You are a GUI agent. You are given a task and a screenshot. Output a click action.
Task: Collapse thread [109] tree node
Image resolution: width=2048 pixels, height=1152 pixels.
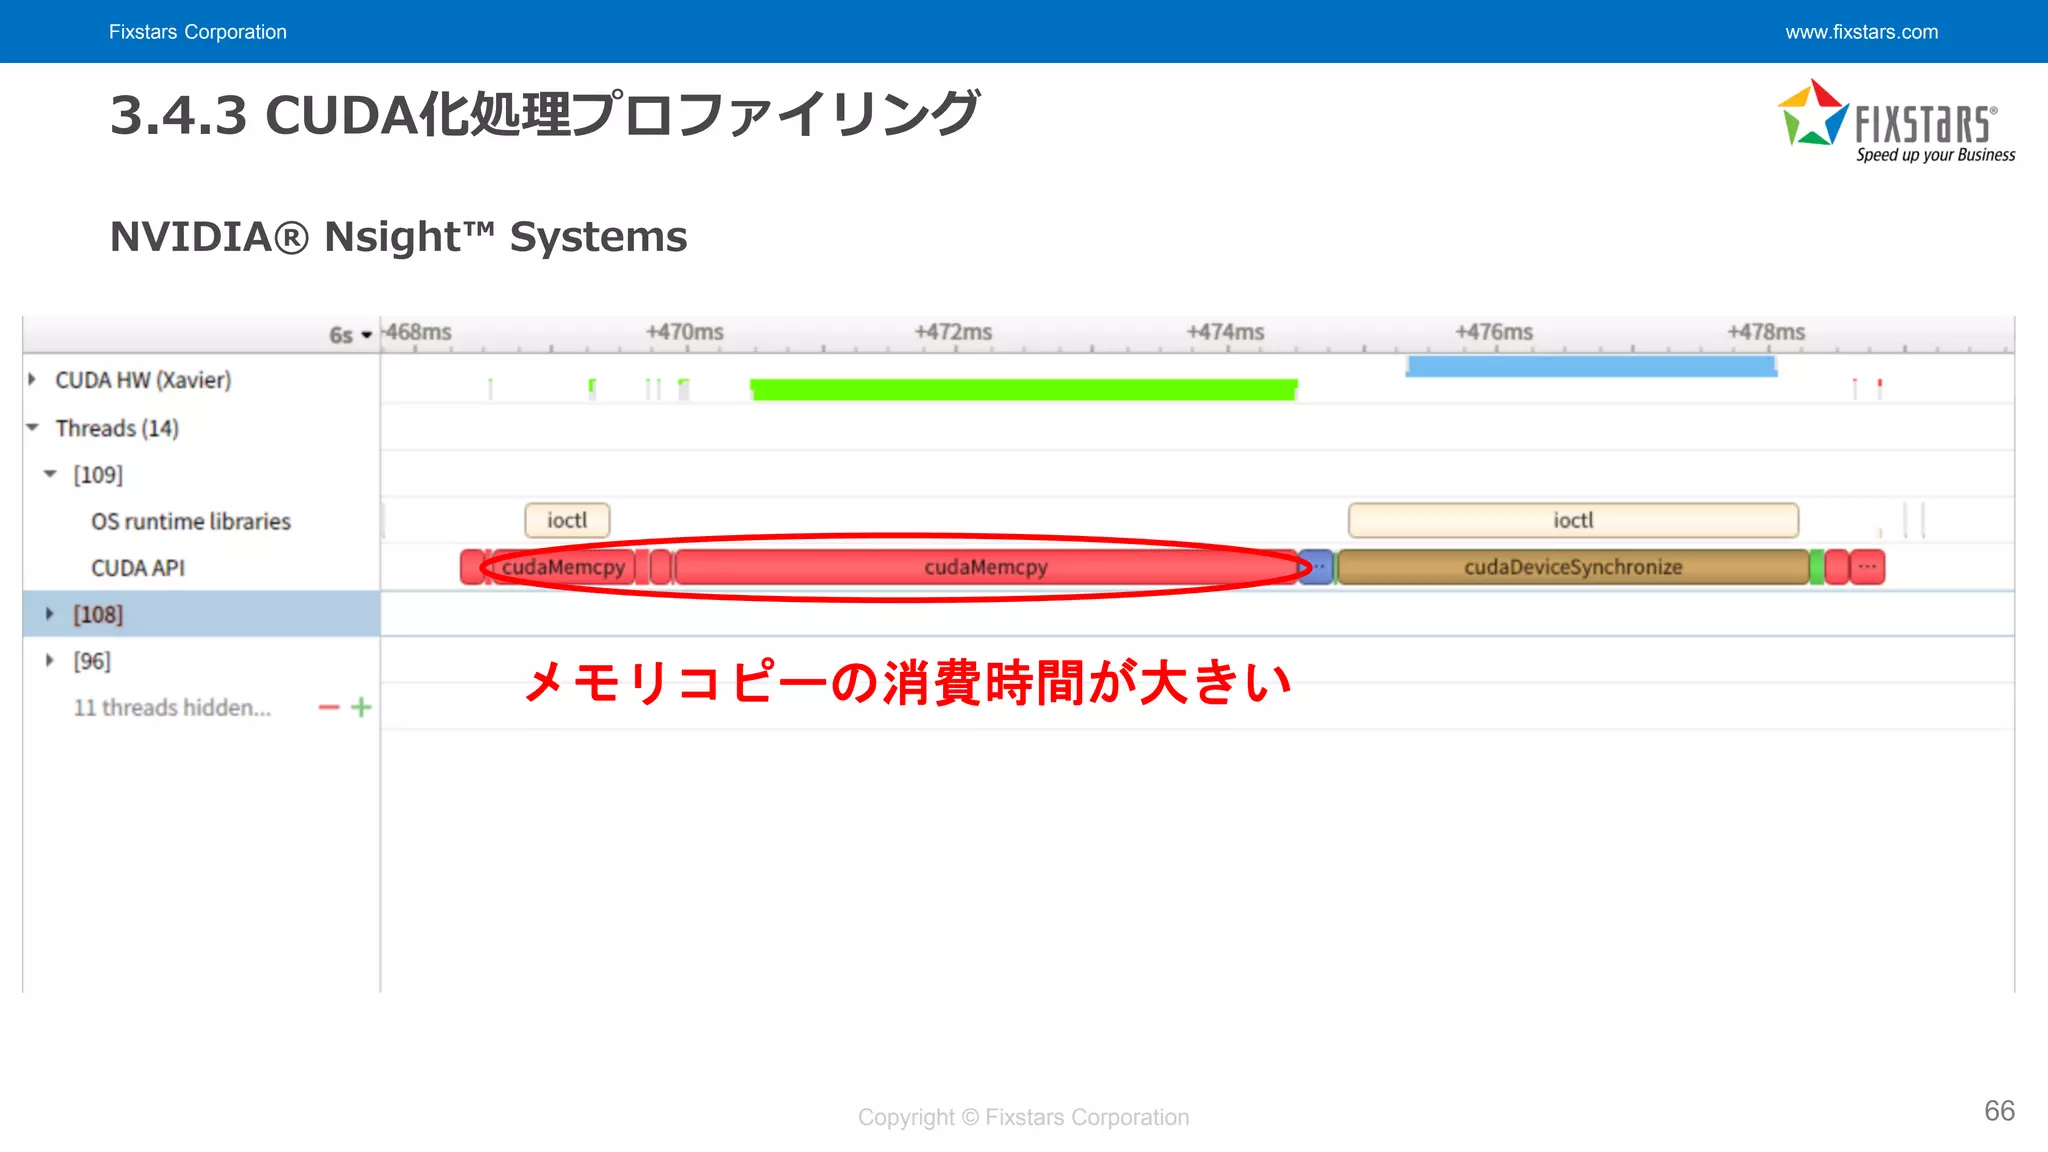tap(50, 475)
